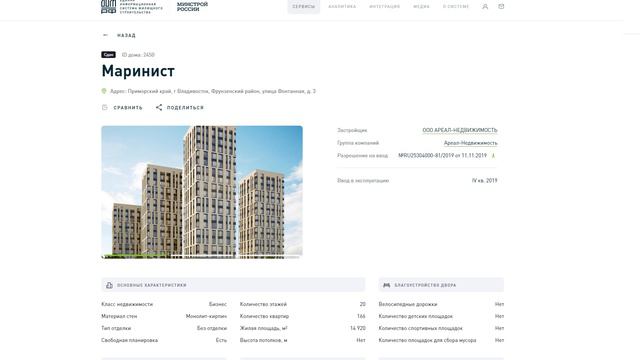
Task: Click the Жилая площадь value 14 920
Action: coord(358,328)
